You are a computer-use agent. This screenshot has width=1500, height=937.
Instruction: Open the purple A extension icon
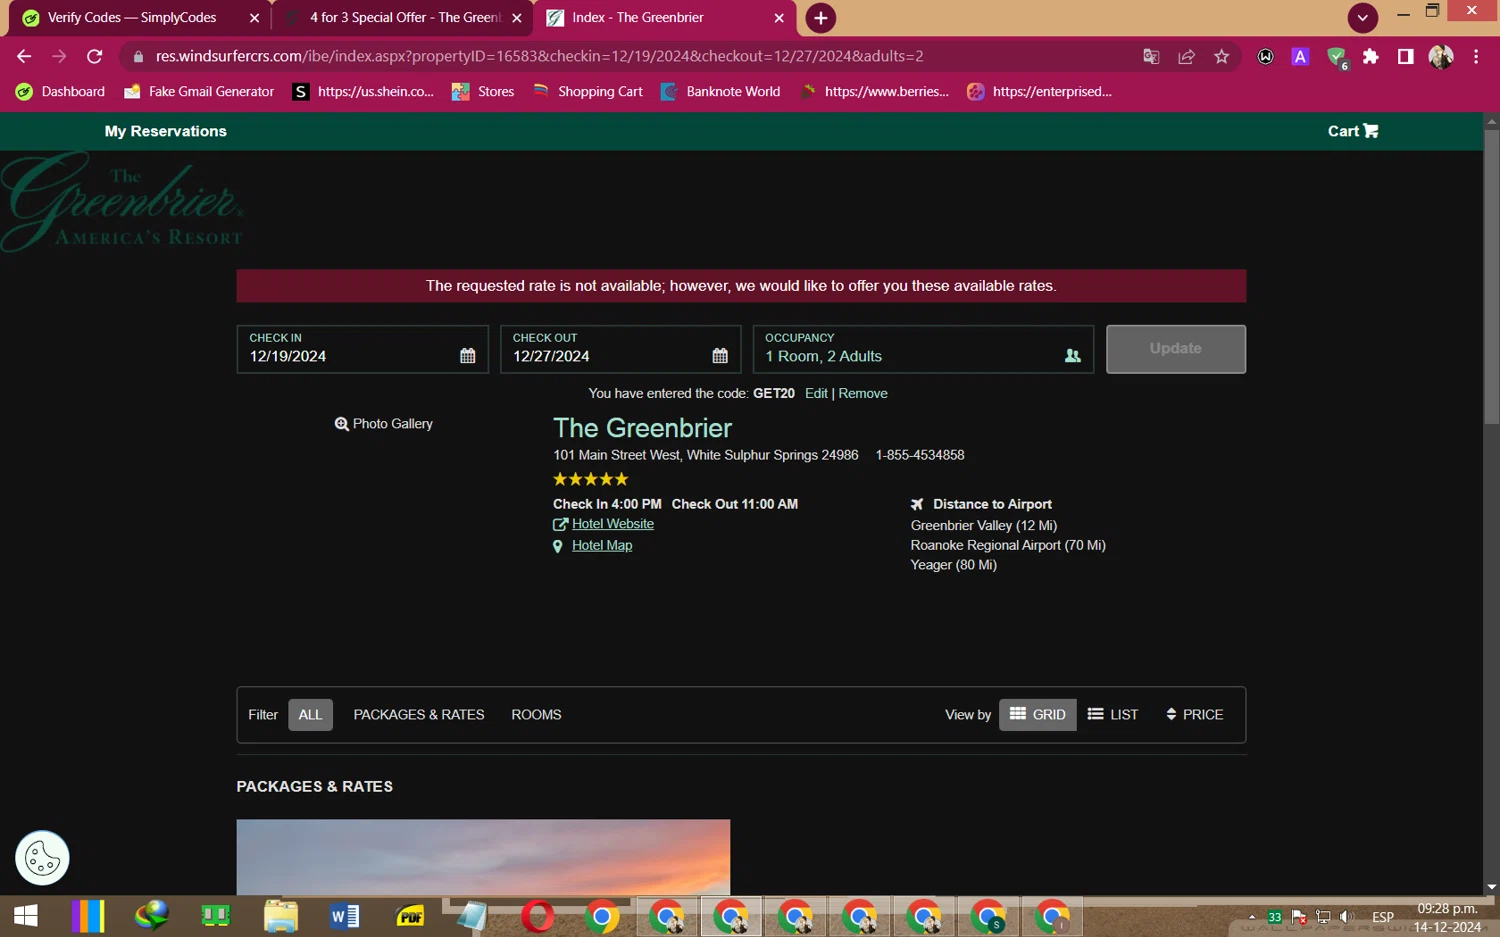pos(1300,57)
